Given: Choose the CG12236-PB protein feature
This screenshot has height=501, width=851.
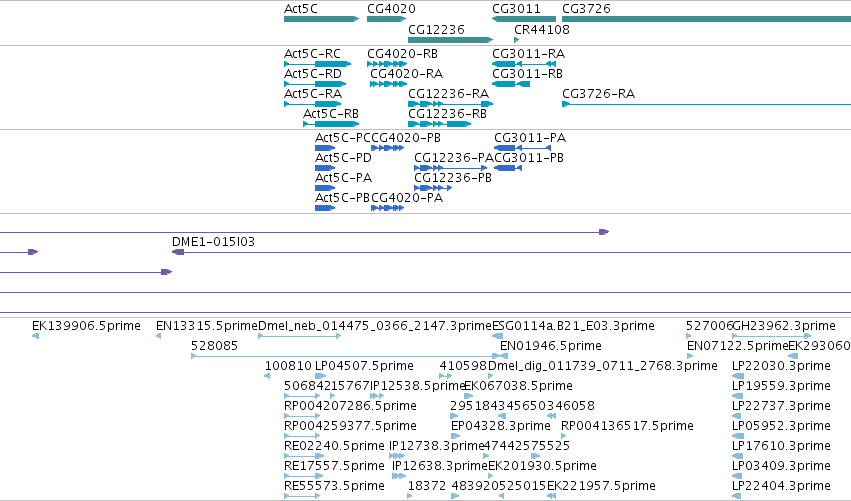Looking at the screenshot, I should point(433,188).
